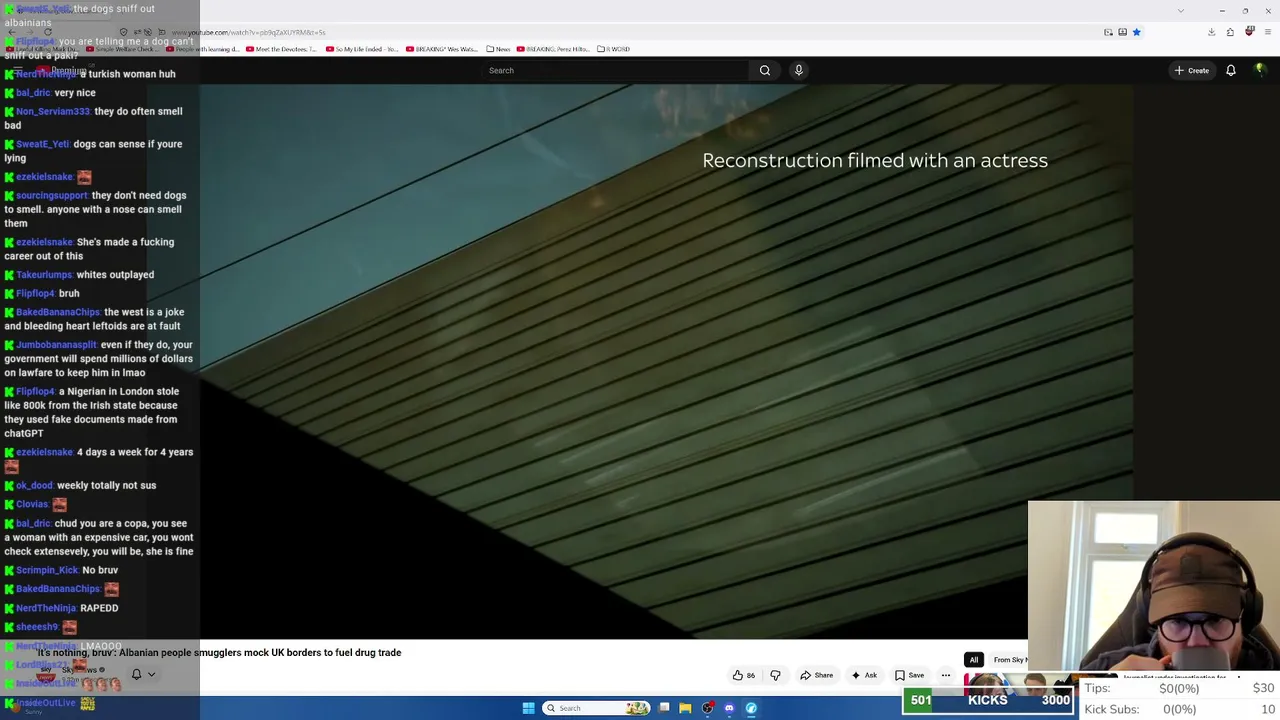Open the YouTube account avatar menu
Screen dimensions: 1280x720
click(1260, 70)
